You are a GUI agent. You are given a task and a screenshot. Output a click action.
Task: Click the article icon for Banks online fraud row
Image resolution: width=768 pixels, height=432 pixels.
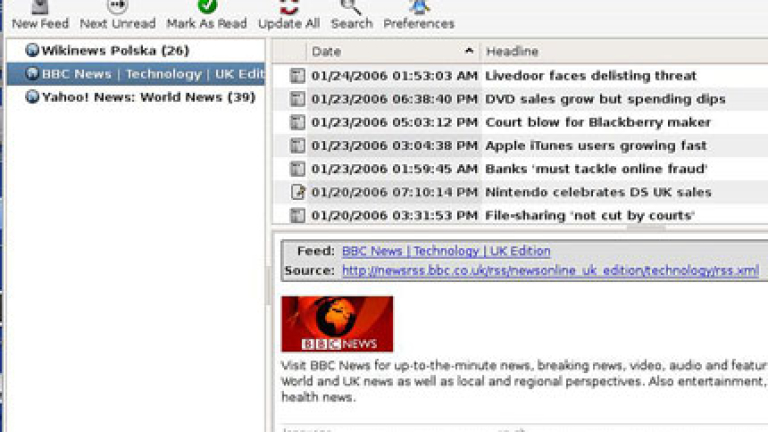point(297,168)
